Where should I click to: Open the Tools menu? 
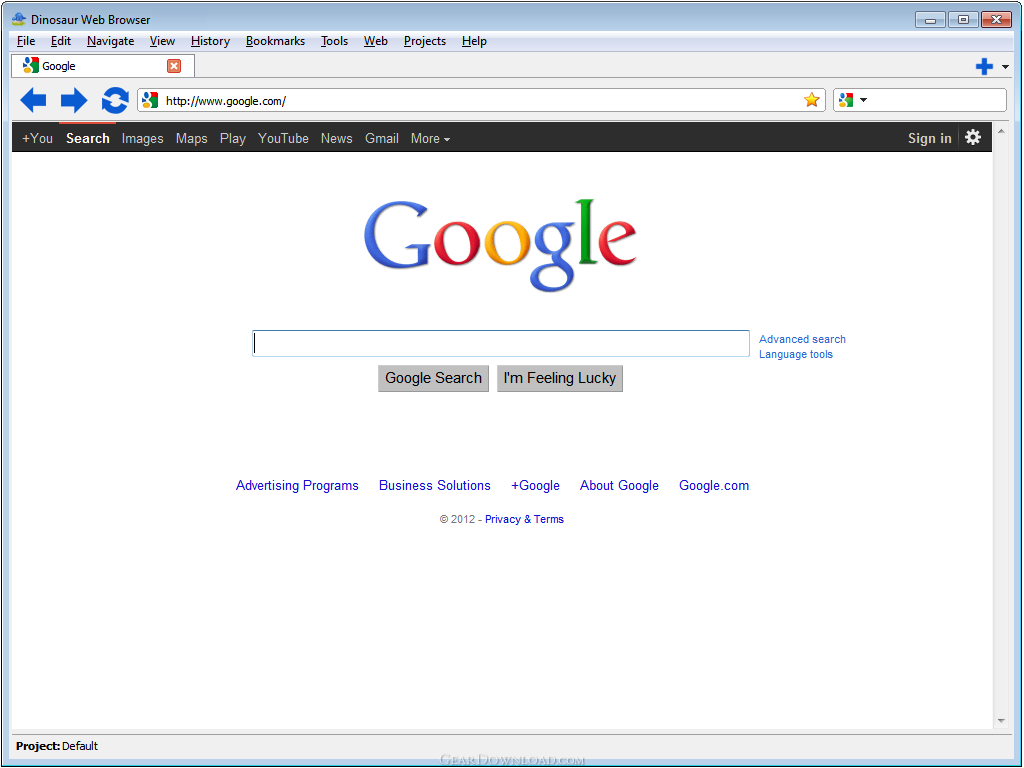pyautogui.click(x=334, y=41)
